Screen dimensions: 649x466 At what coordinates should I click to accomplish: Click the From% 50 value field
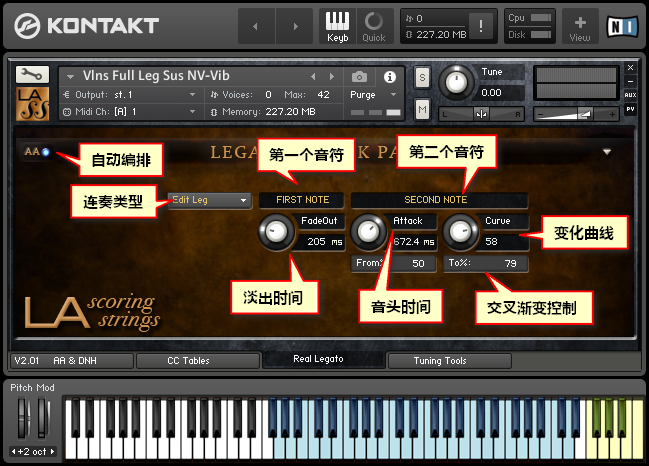point(394,264)
